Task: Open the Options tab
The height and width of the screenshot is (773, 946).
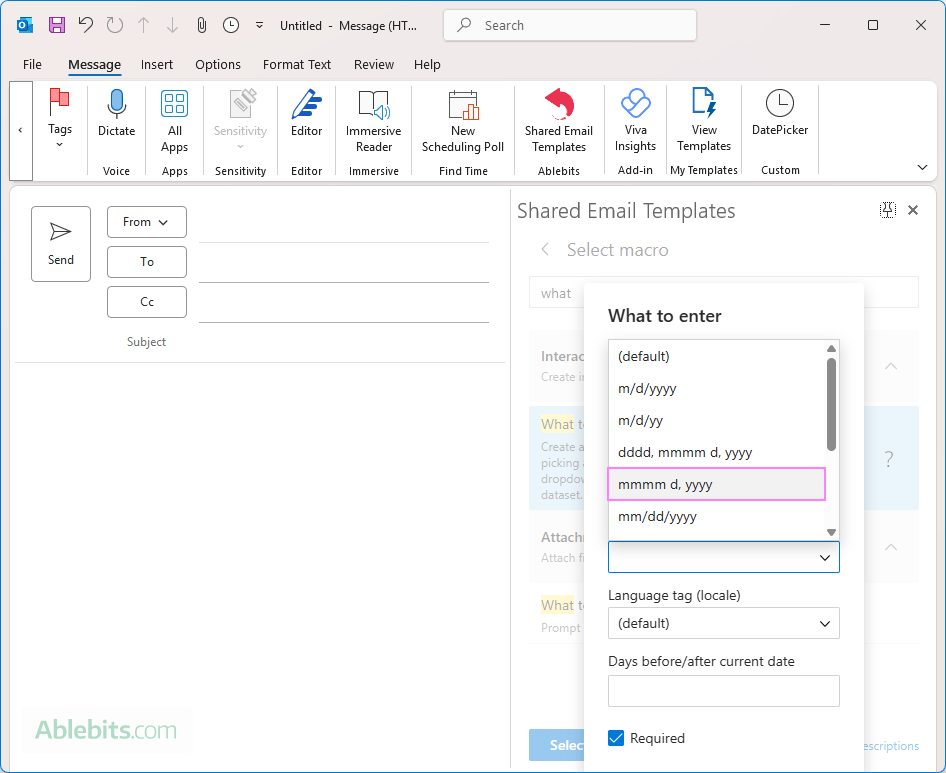Action: click(x=218, y=65)
